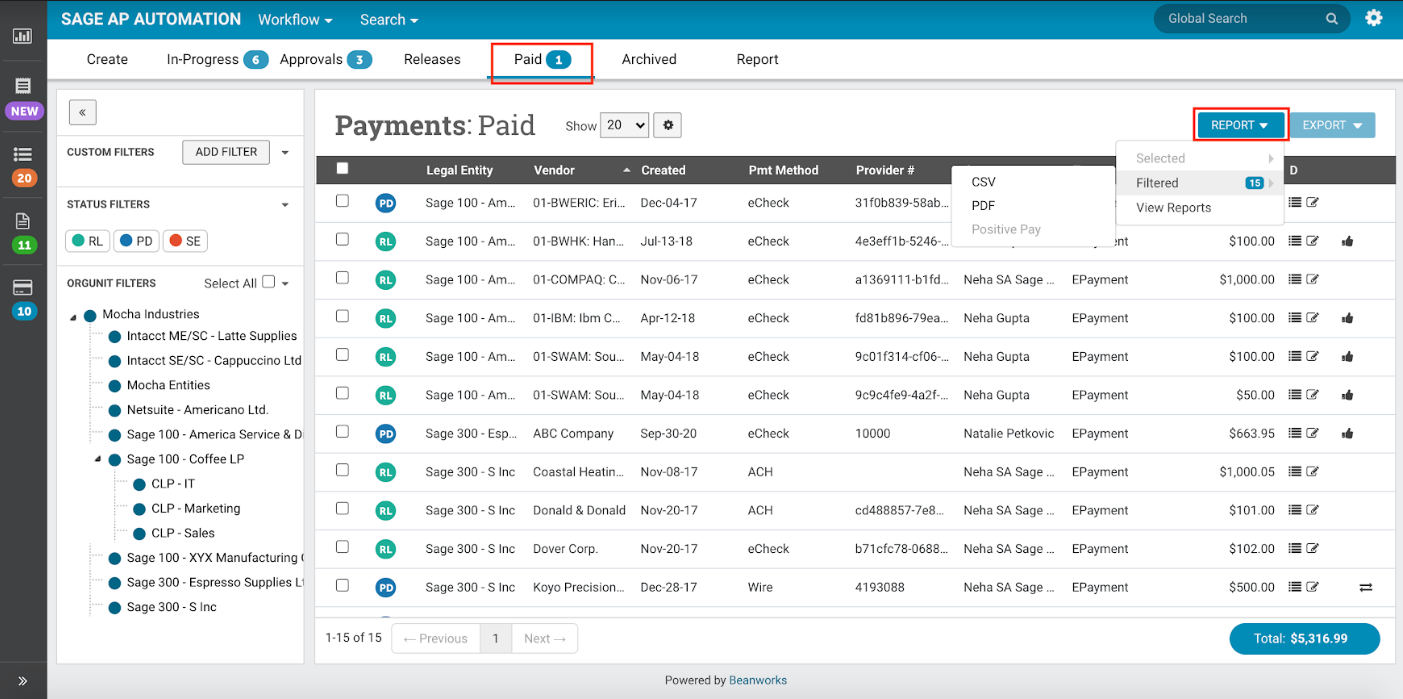
Task: Collapse the filter panel with « button
Action: [82, 112]
